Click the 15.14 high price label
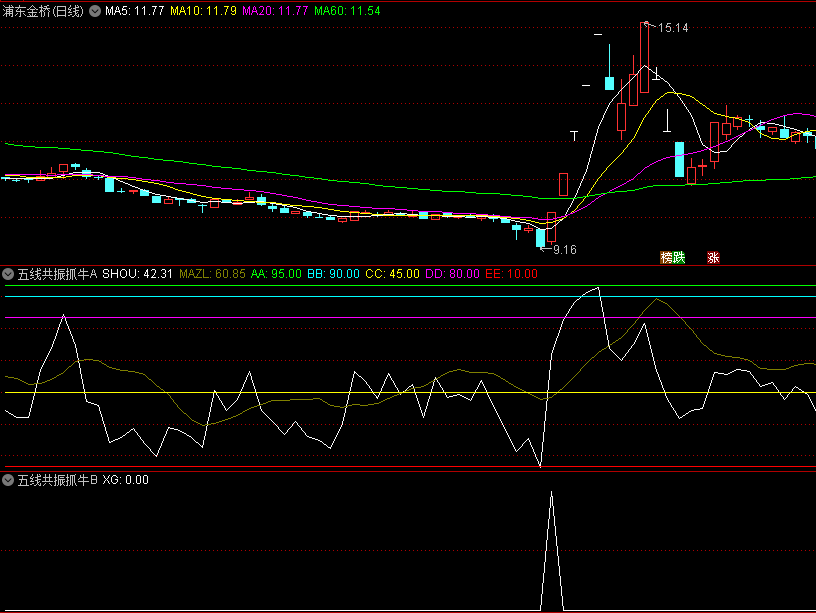 coord(673,28)
